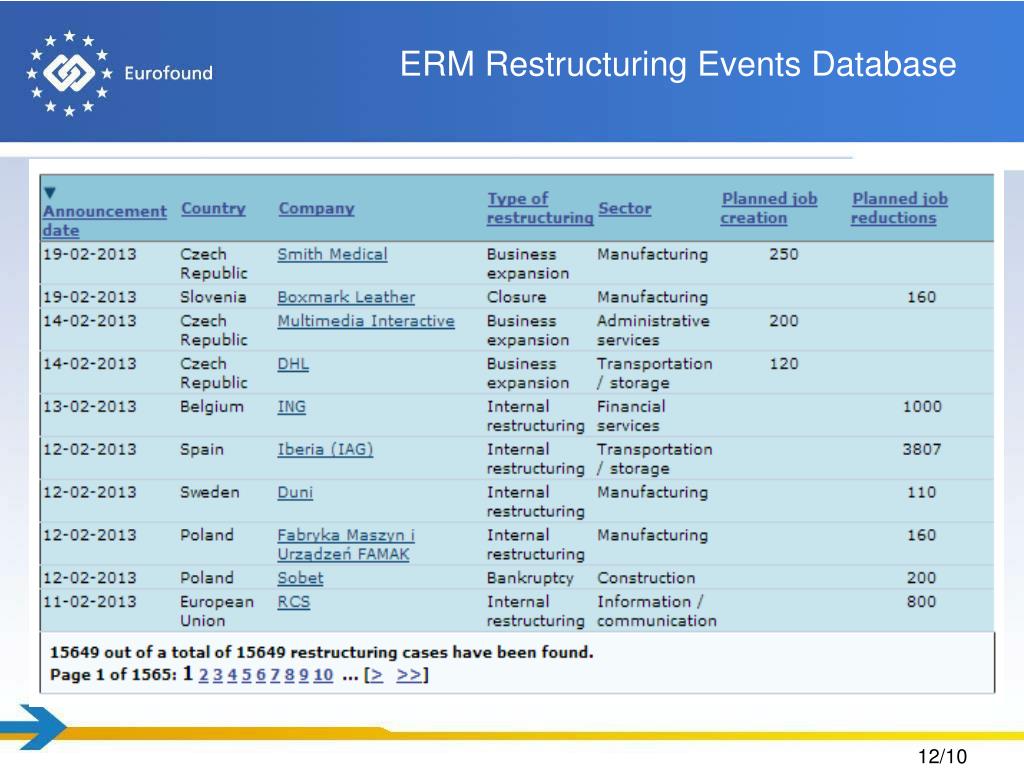Click the Slovenia country cell
Viewport: 1024px width, 768px height.
pos(213,297)
